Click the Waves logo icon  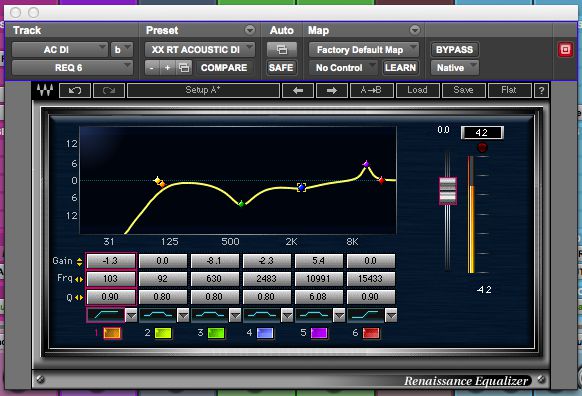point(45,90)
